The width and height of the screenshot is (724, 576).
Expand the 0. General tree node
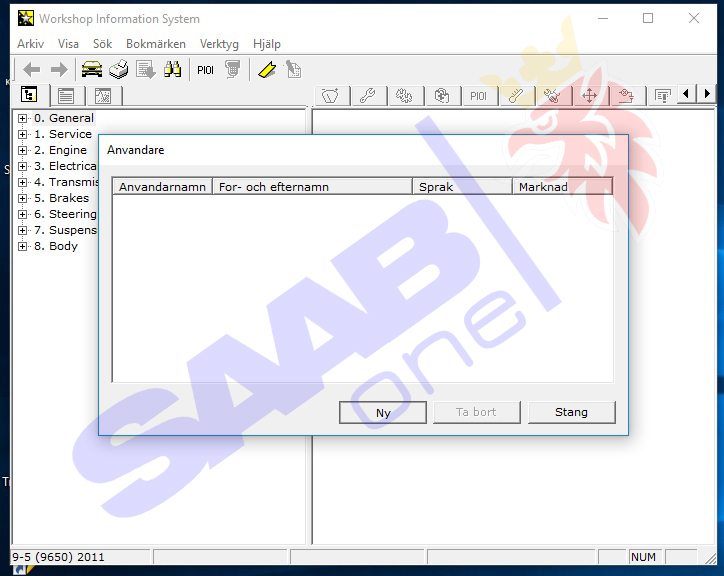pyautogui.click(x=23, y=118)
